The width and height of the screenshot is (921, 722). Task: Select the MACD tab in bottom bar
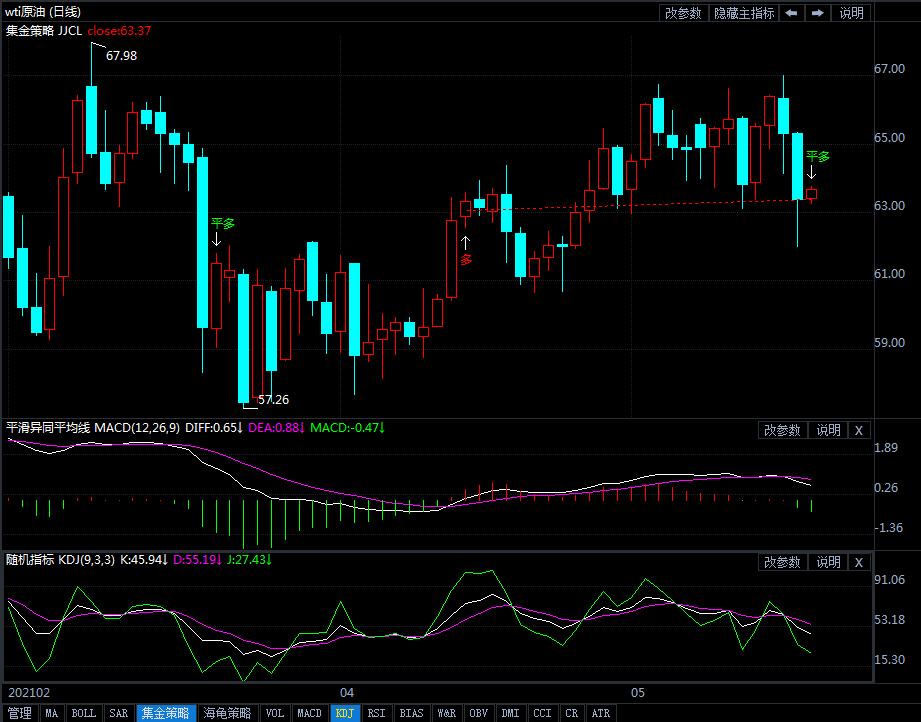pyautogui.click(x=309, y=713)
